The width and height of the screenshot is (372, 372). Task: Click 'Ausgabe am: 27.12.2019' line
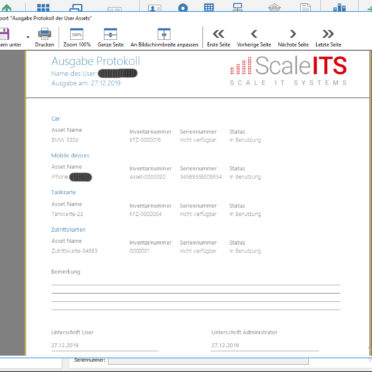[x=86, y=83]
